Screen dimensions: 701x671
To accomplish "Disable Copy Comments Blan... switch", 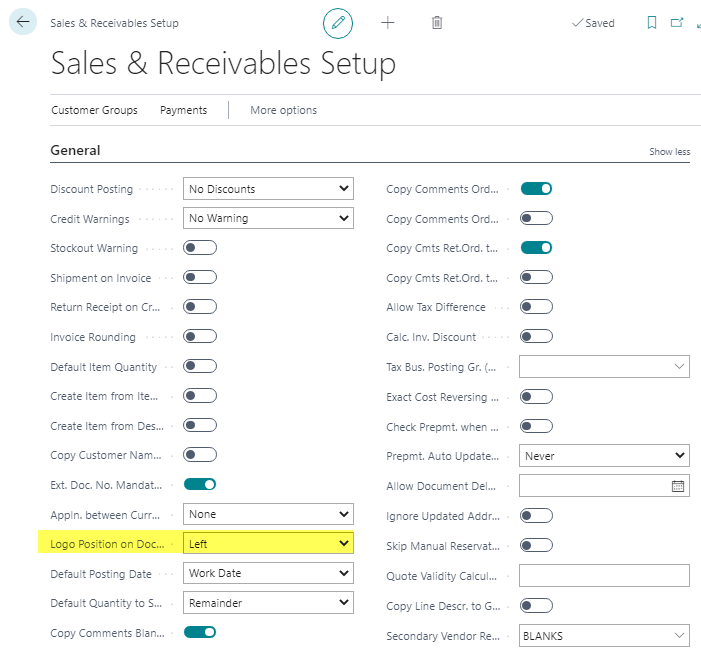I will pos(200,633).
